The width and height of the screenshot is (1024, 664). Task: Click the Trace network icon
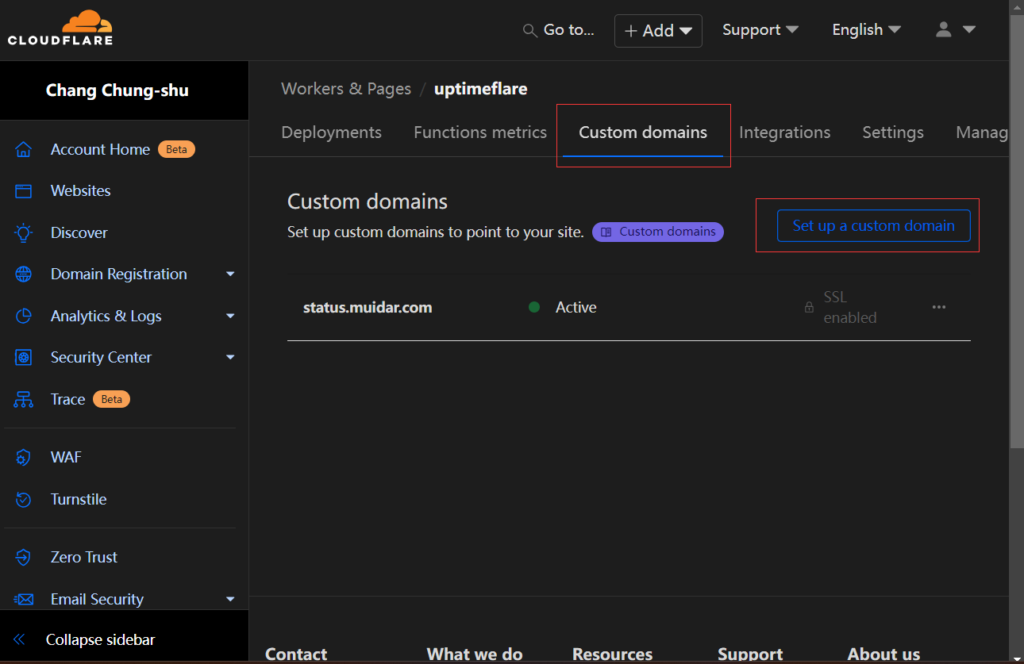[24, 399]
